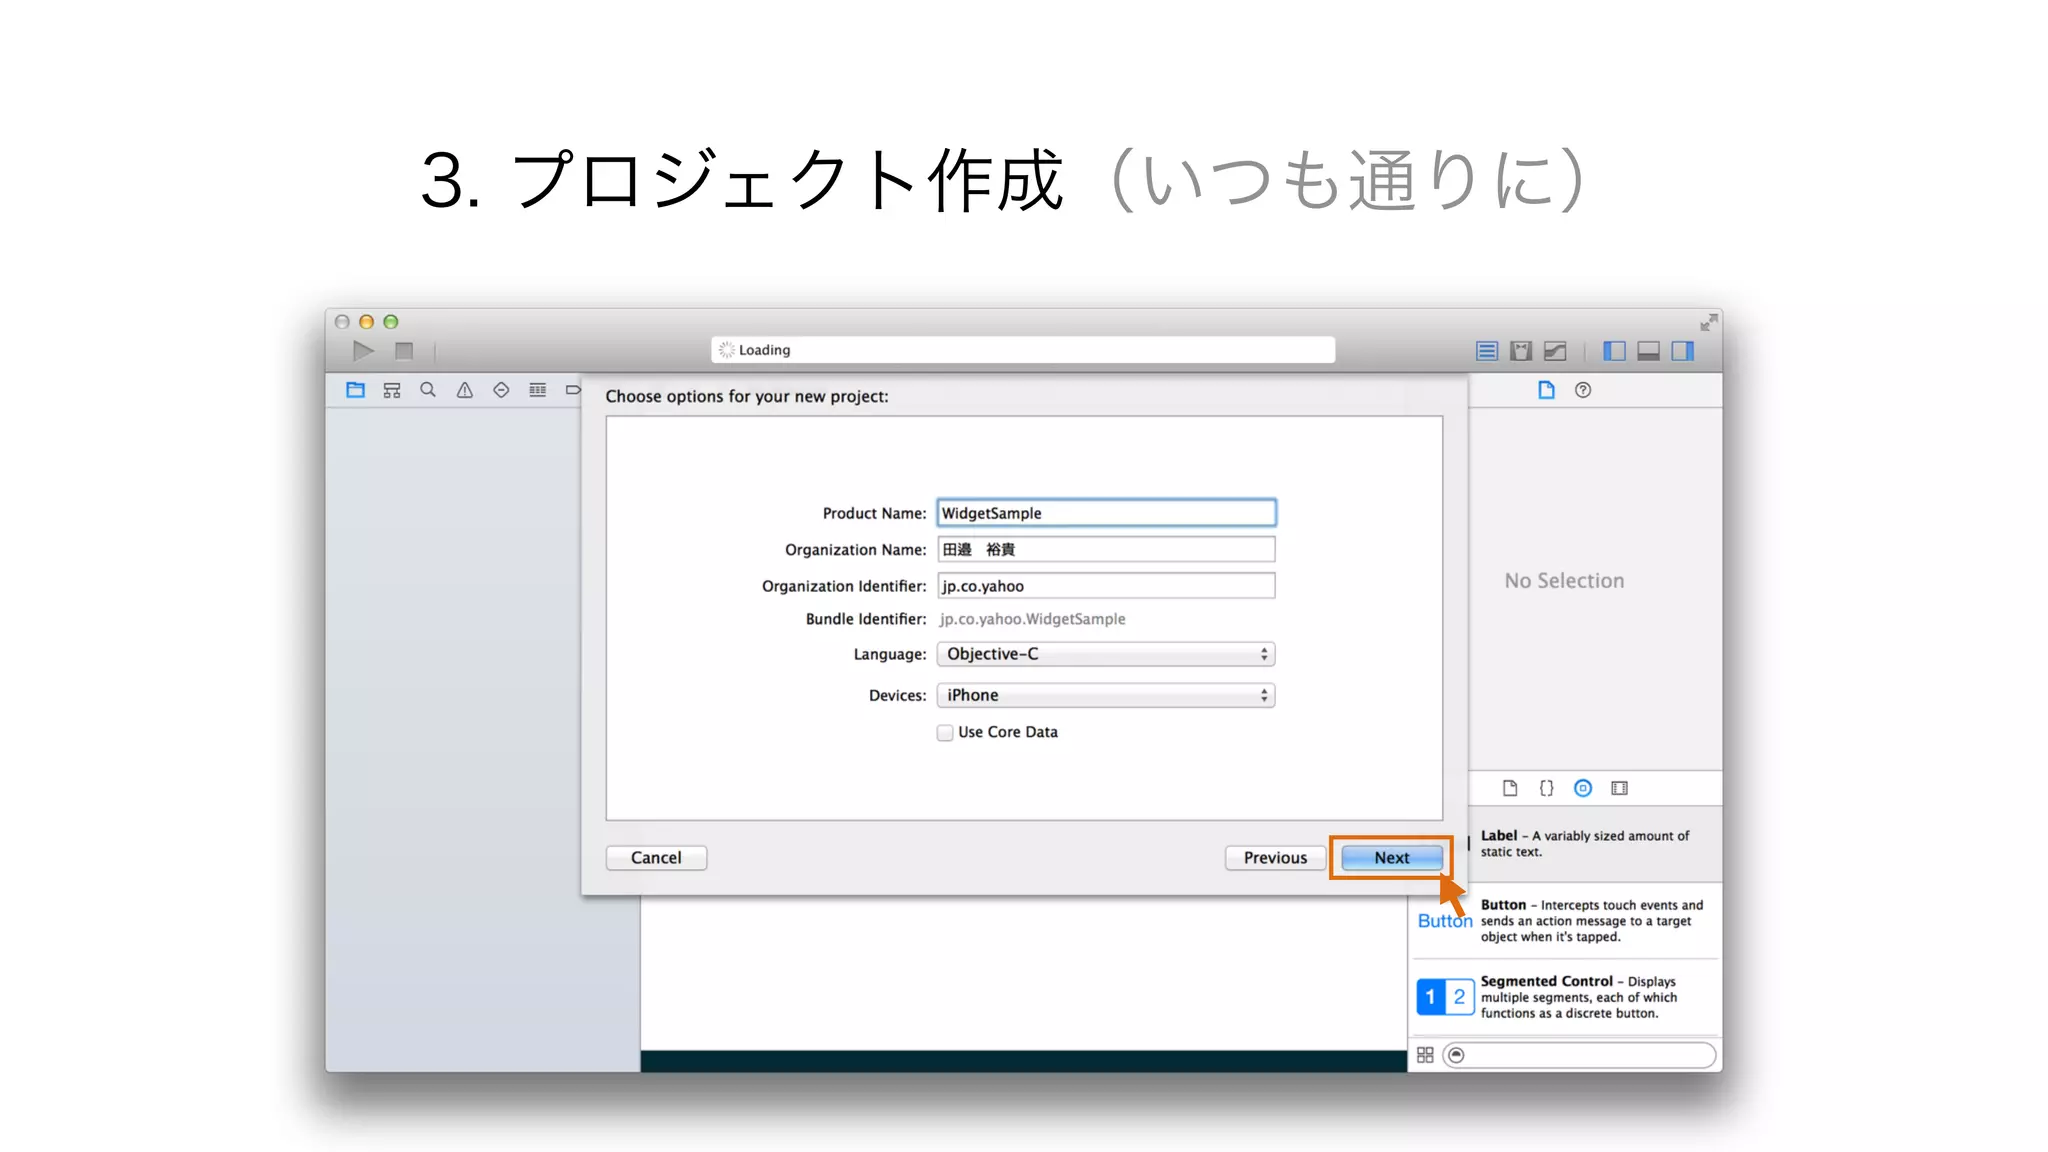This screenshot has height=1152, width=2048.
Task: Toggle the Debug area visibility
Action: coord(1648,351)
